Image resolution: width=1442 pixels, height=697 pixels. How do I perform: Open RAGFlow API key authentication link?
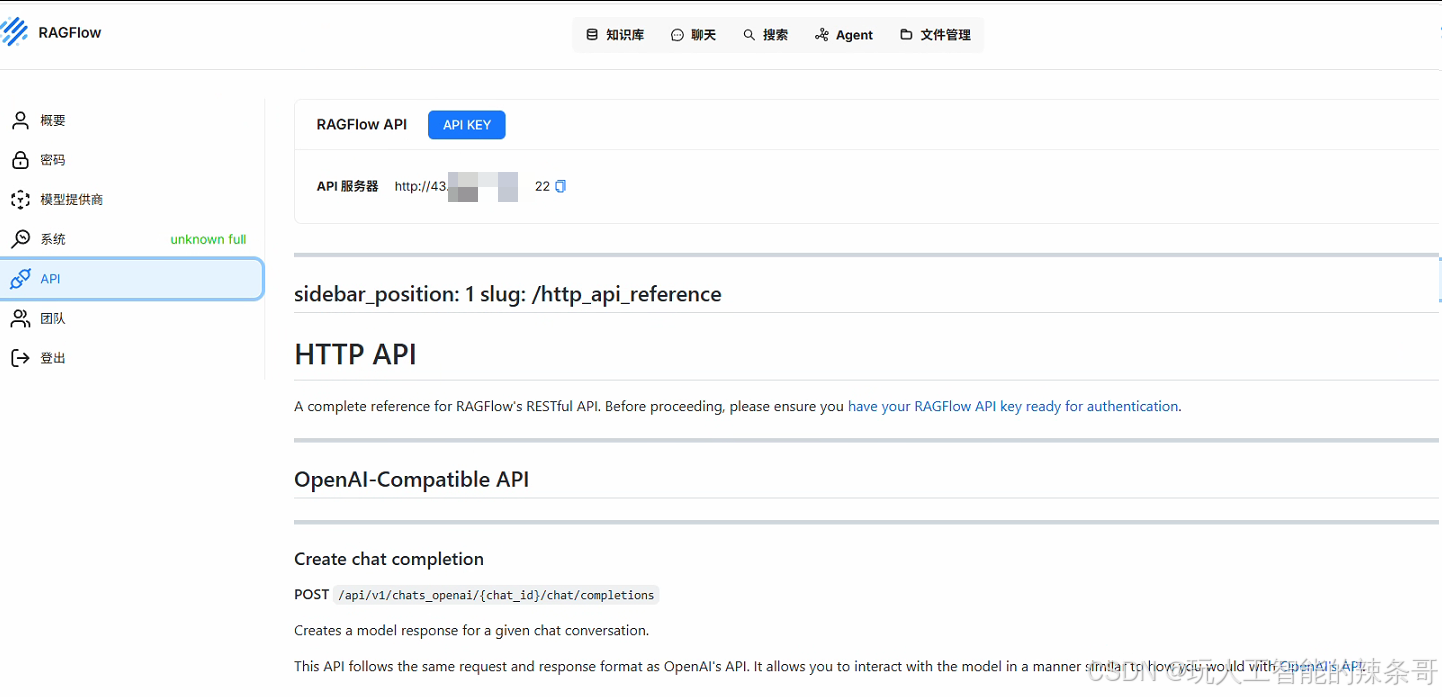click(1013, 406)
